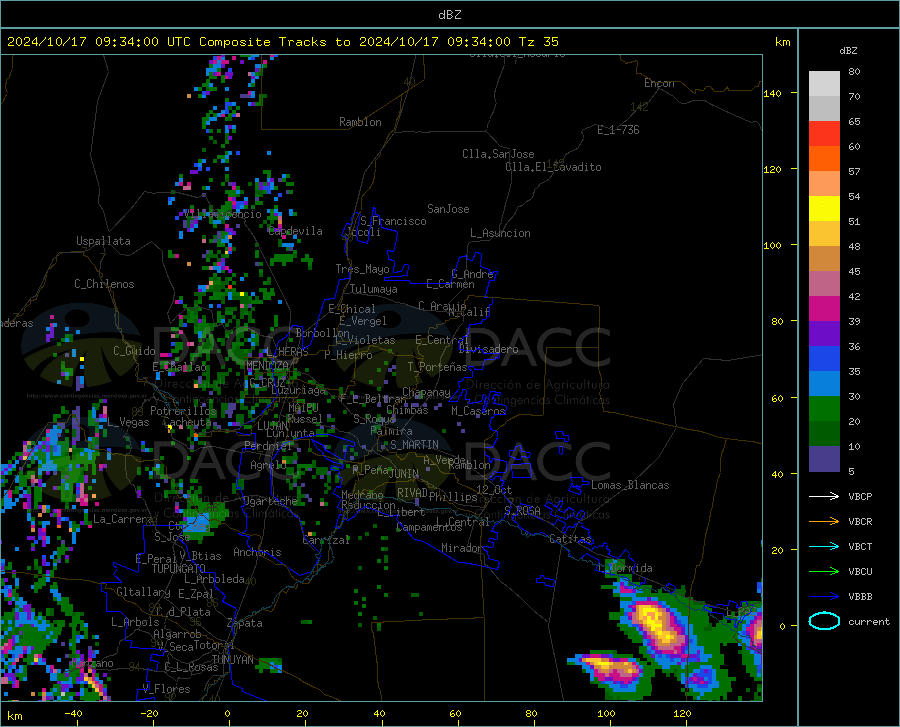Click the 'TUNUYAN' map label
The image size is (900, 727).
232,659
